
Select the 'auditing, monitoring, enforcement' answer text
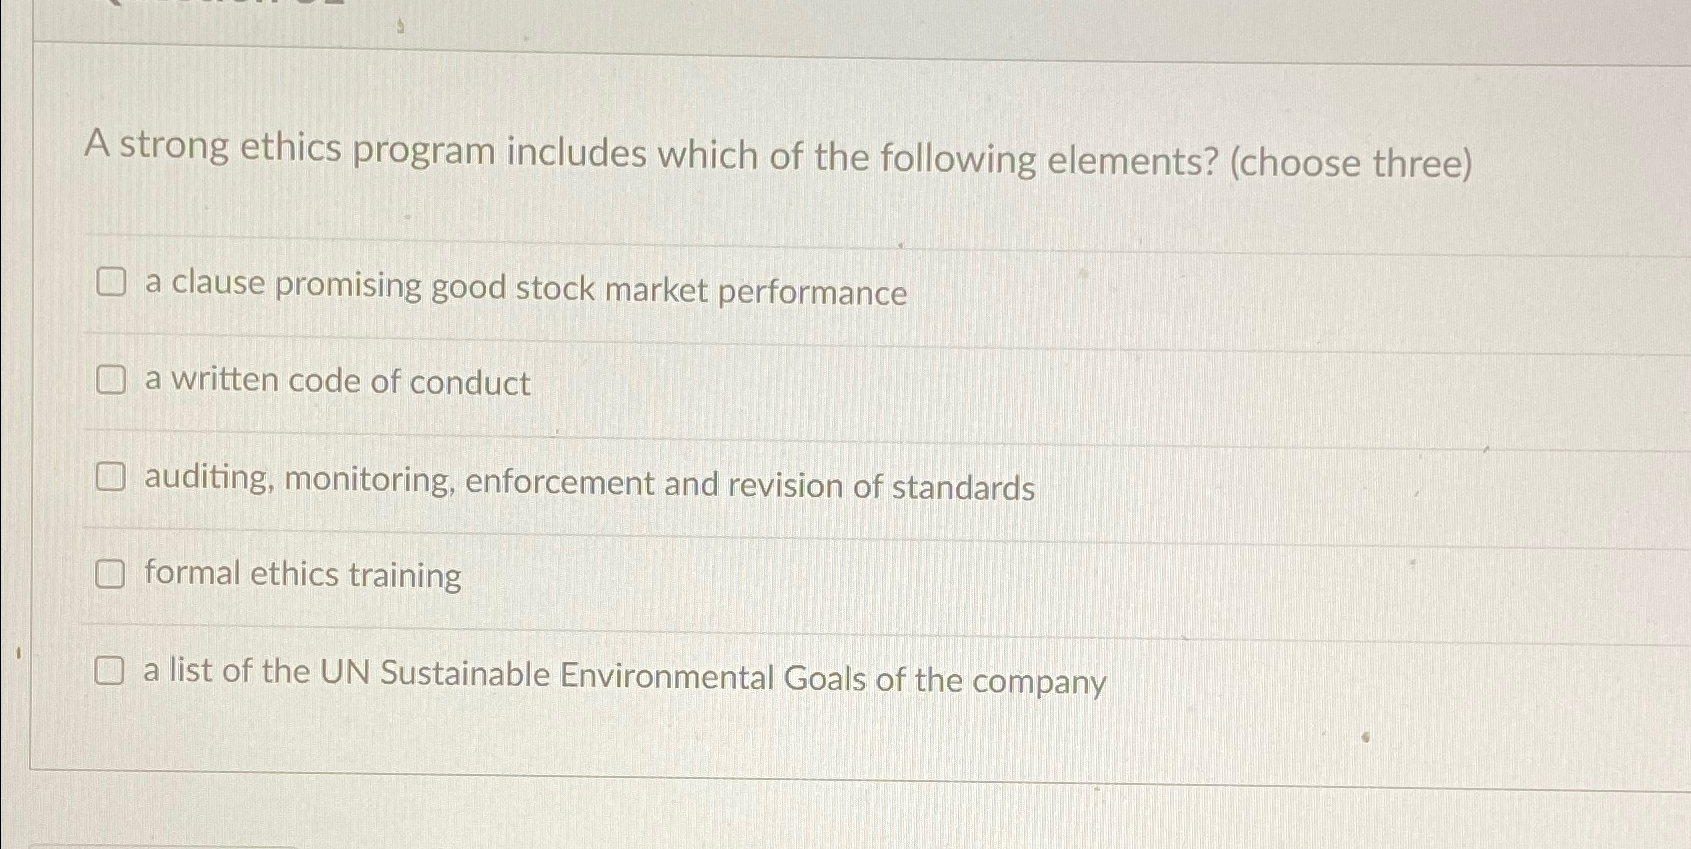tap(588, 486)
